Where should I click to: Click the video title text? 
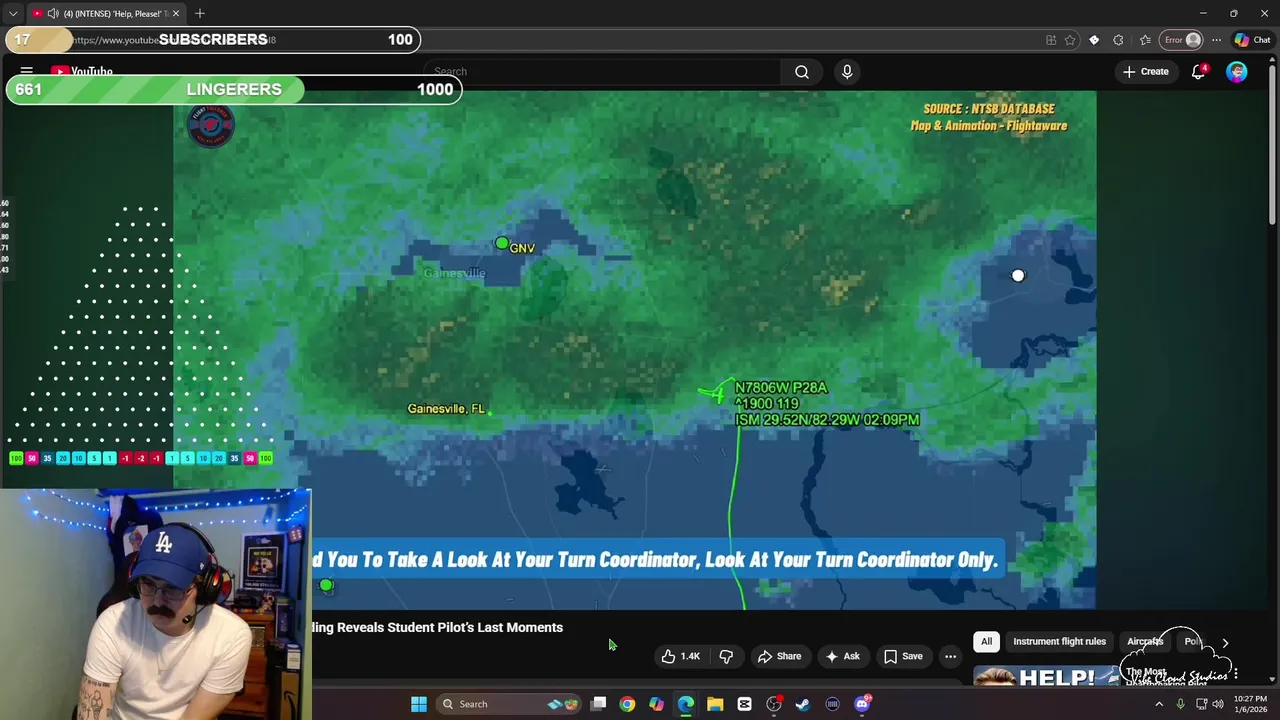tap(437, 627)
